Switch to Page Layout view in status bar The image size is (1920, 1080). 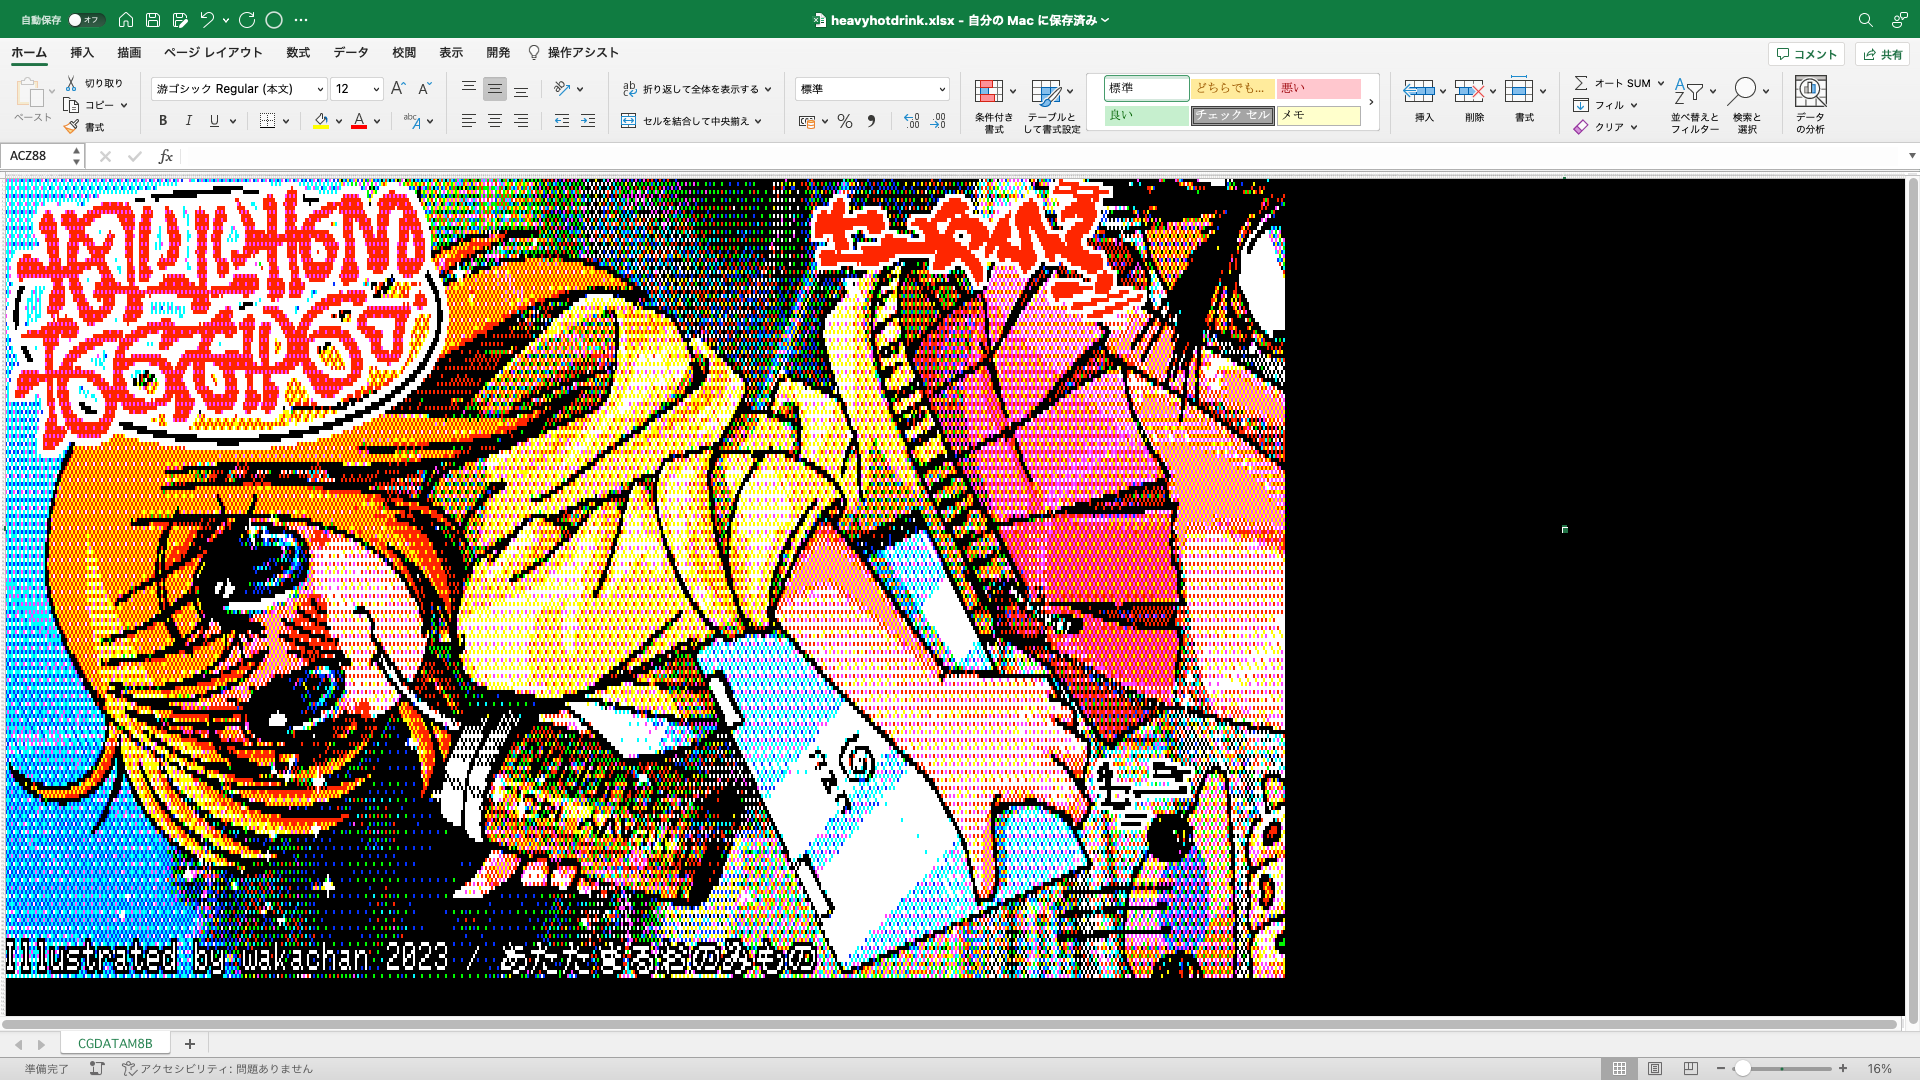1655,1068
